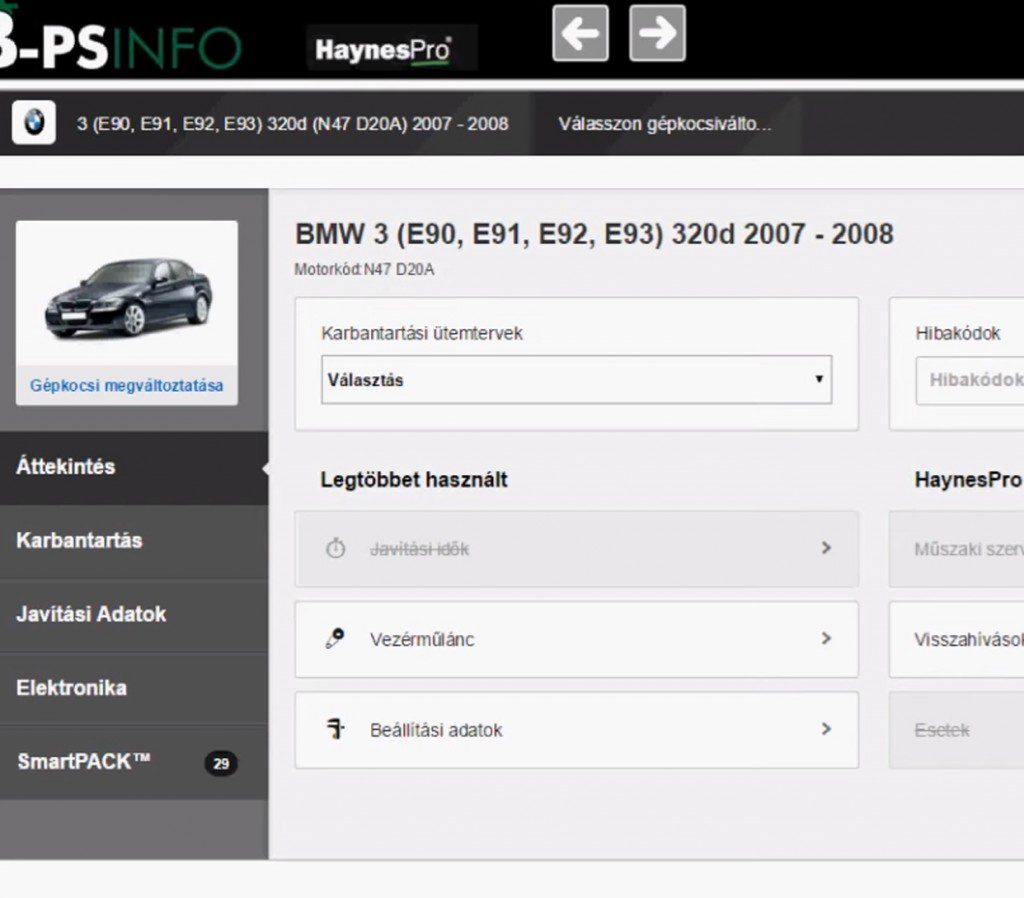Click the BMW 3 320d 2007 - 2008 title
Screen dimensions: 1024x898
594,234
